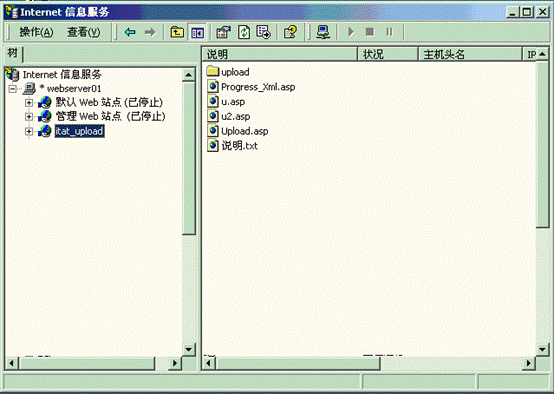
Task: Pause the selected site with pause button
Action: click(x=389, y=33)
